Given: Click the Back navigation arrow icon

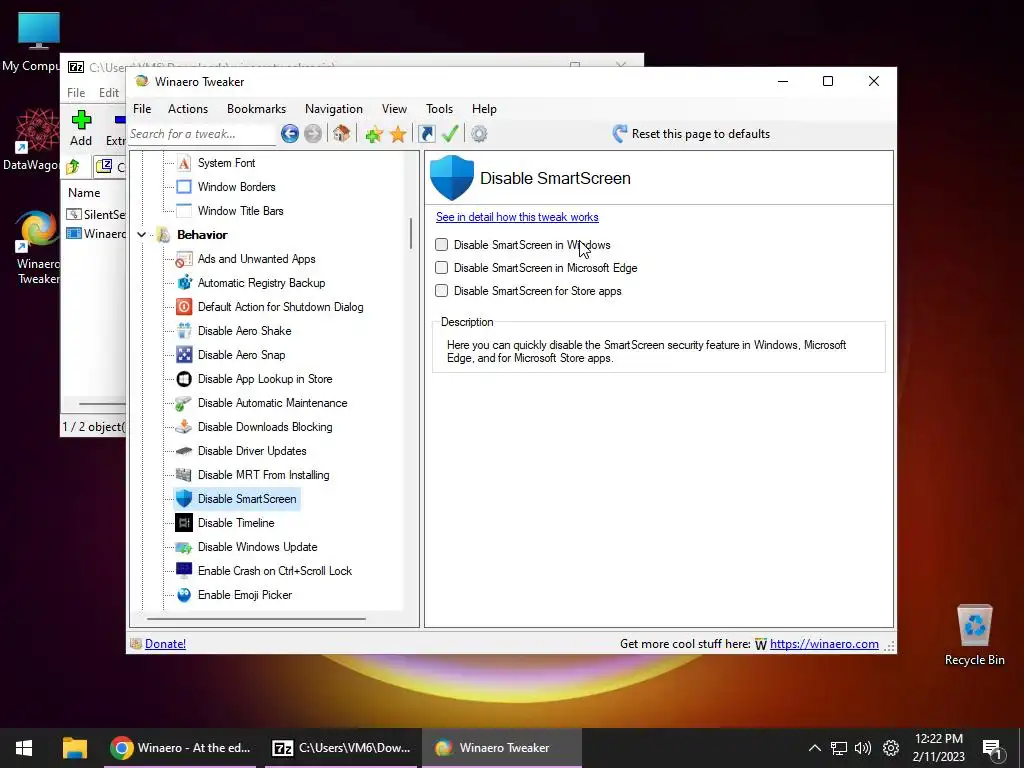Looking at the screenshot, I should point(290,134).
